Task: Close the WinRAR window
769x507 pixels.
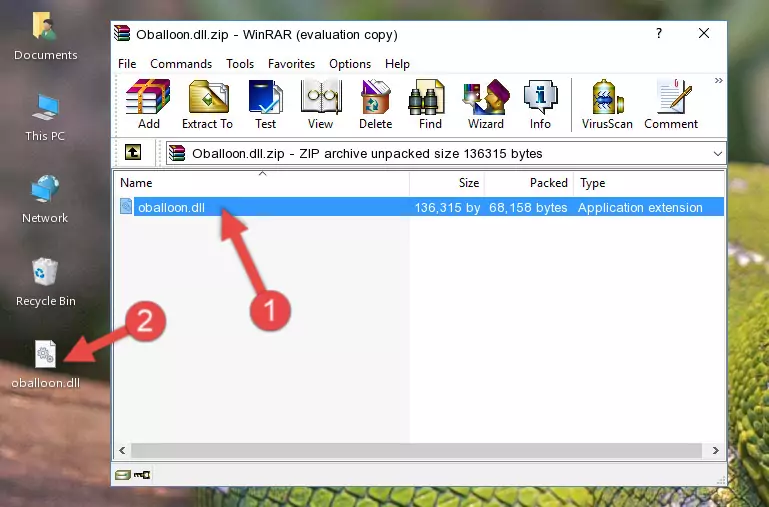Action: (x=704, y=33)
